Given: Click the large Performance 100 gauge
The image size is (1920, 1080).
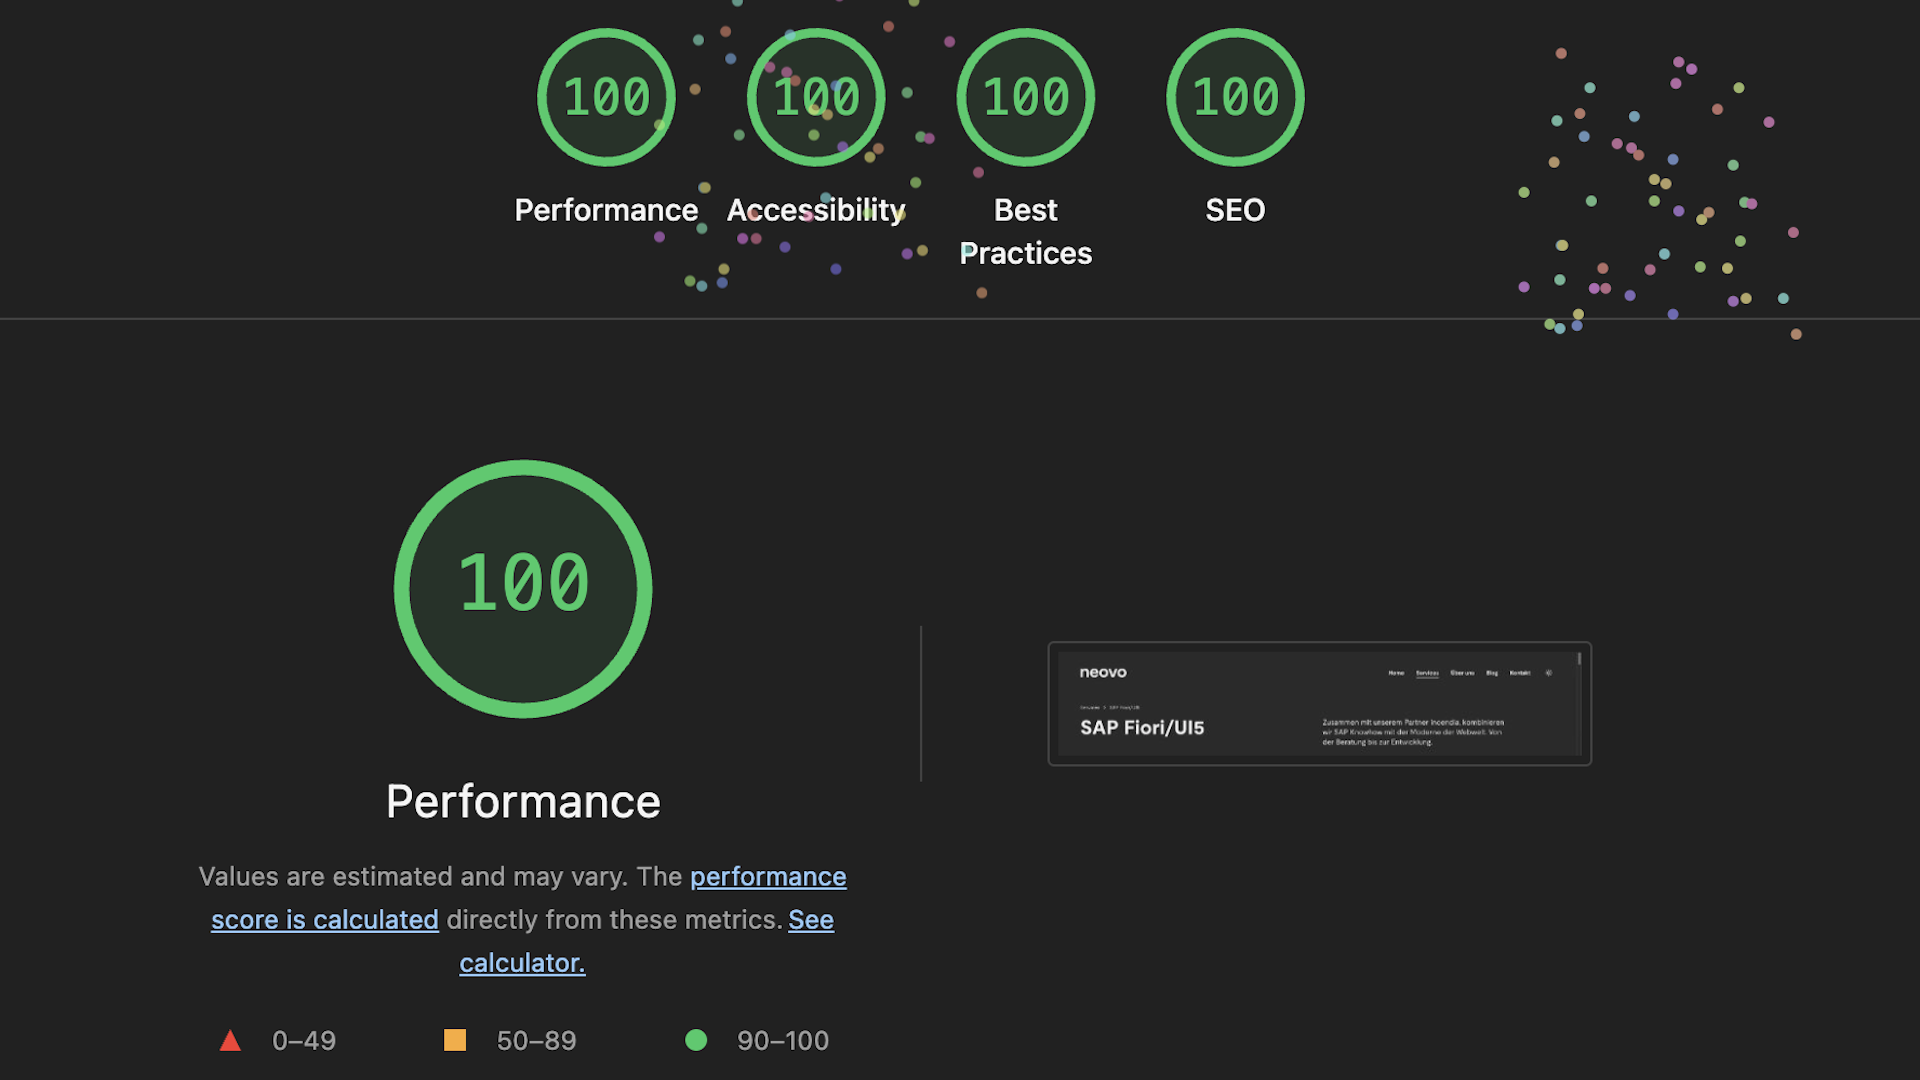Looking at the screenshot, I should tap(523, 588).
